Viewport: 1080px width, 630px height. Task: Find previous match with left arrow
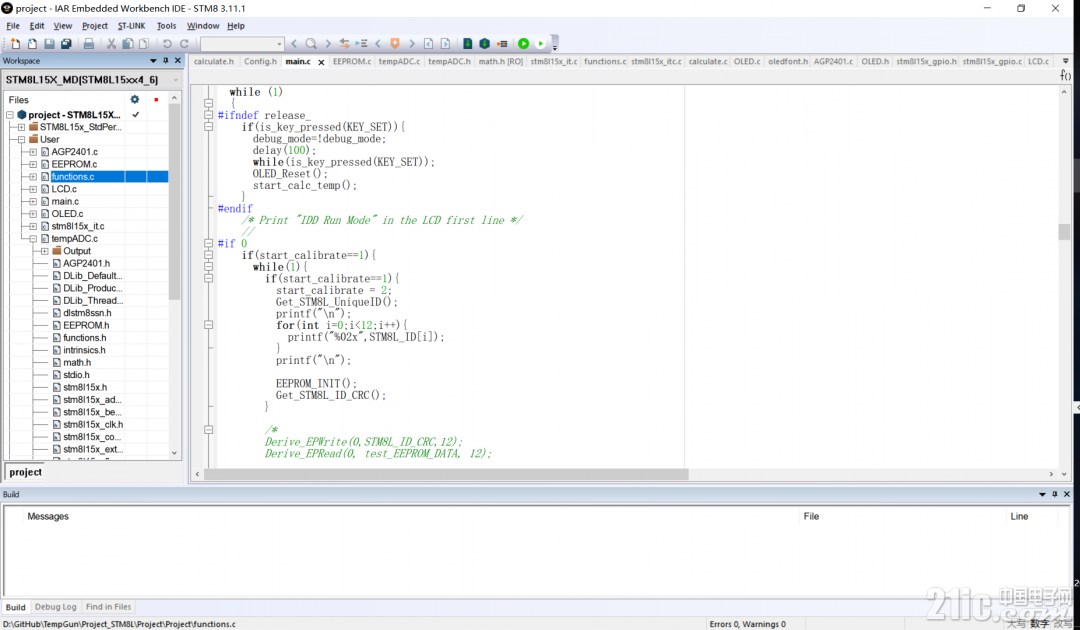point(294,43)
